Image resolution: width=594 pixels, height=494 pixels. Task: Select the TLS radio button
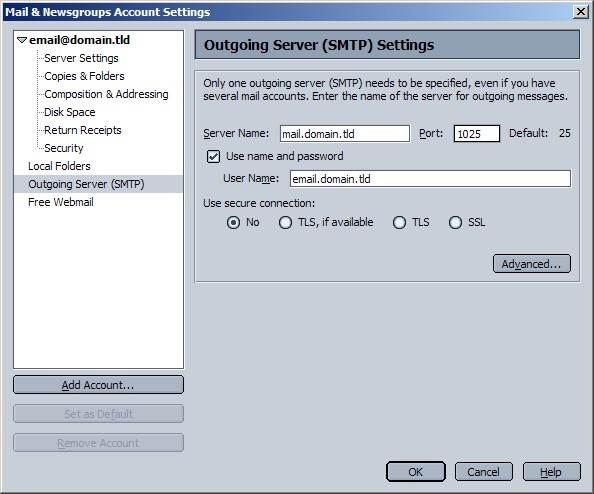coord(399,222)
